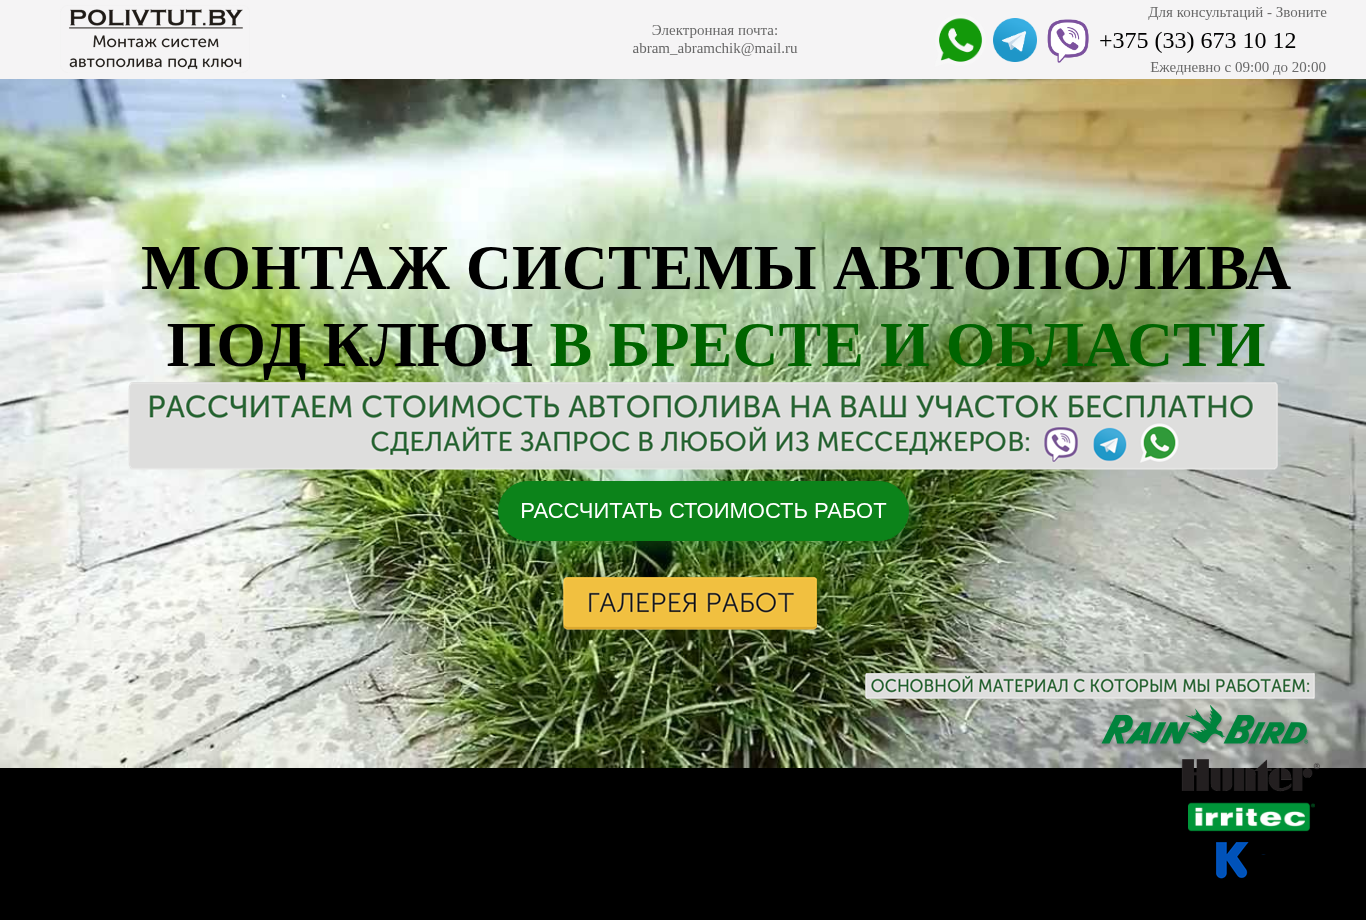This screenshot has height=920, width=1366.
Task: Click 'ОСНОВНОЙ МАТЕРИАЛ С КОТОРЫМ МЫ РАБОТАЕМ:' label
Action: click(1090, 686)
